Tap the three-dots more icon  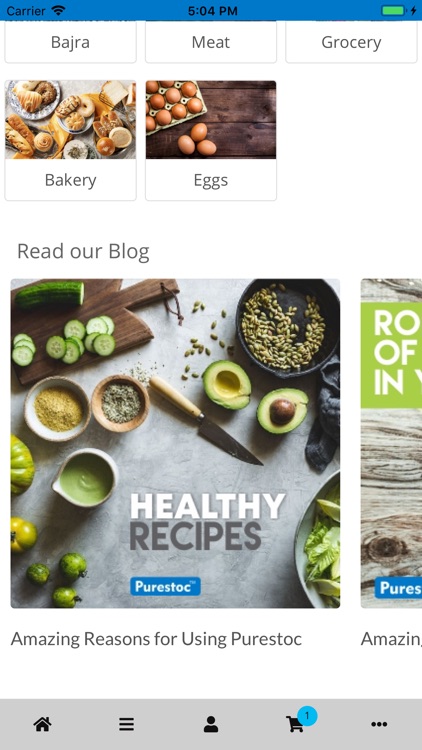(379, 725)
